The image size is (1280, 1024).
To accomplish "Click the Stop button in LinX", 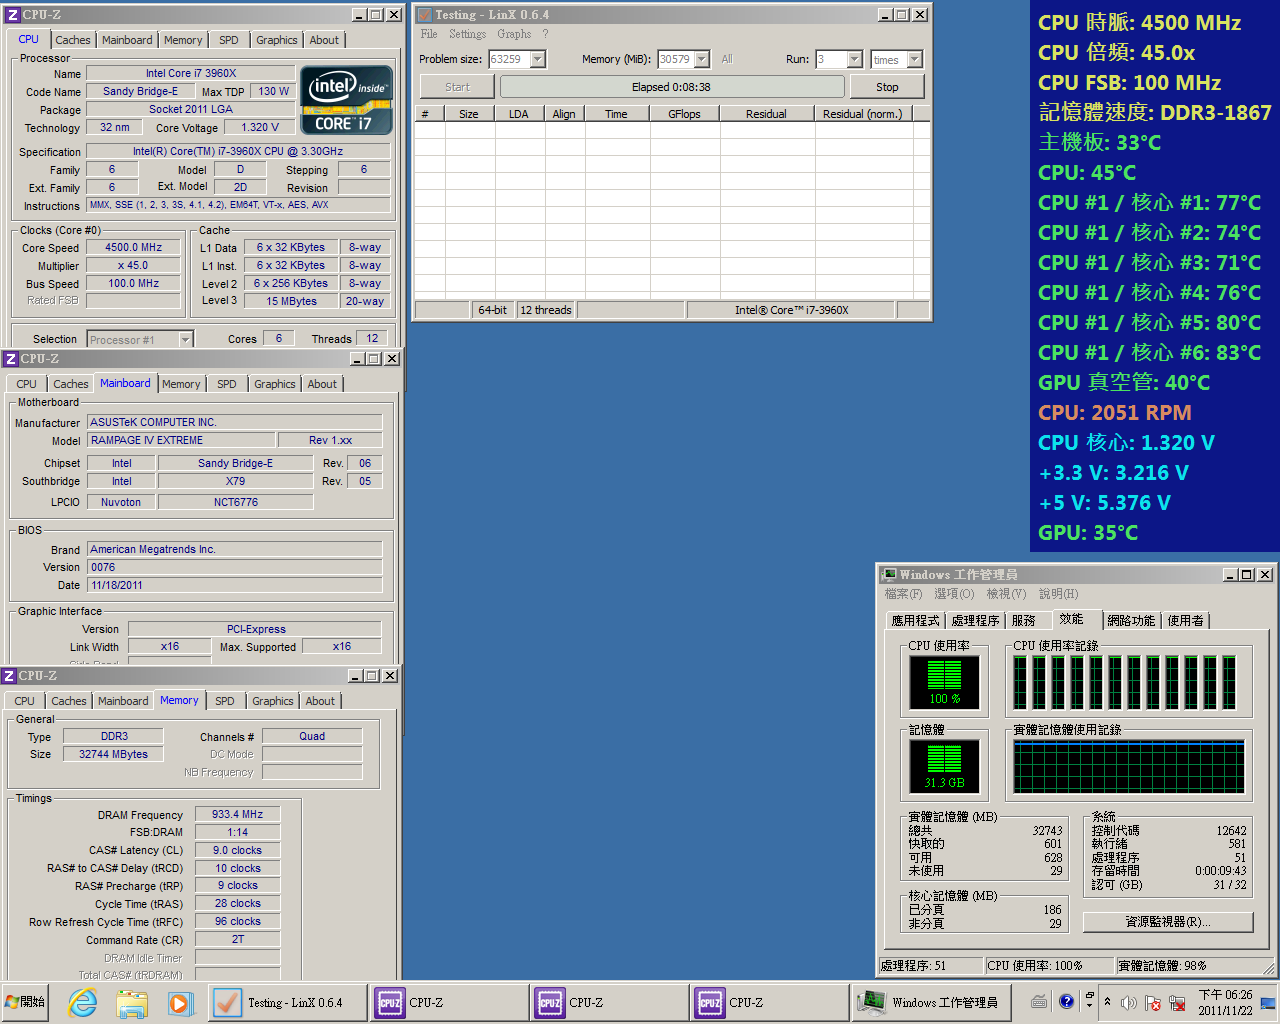I will pyautogui.click(x=887, y=87).
